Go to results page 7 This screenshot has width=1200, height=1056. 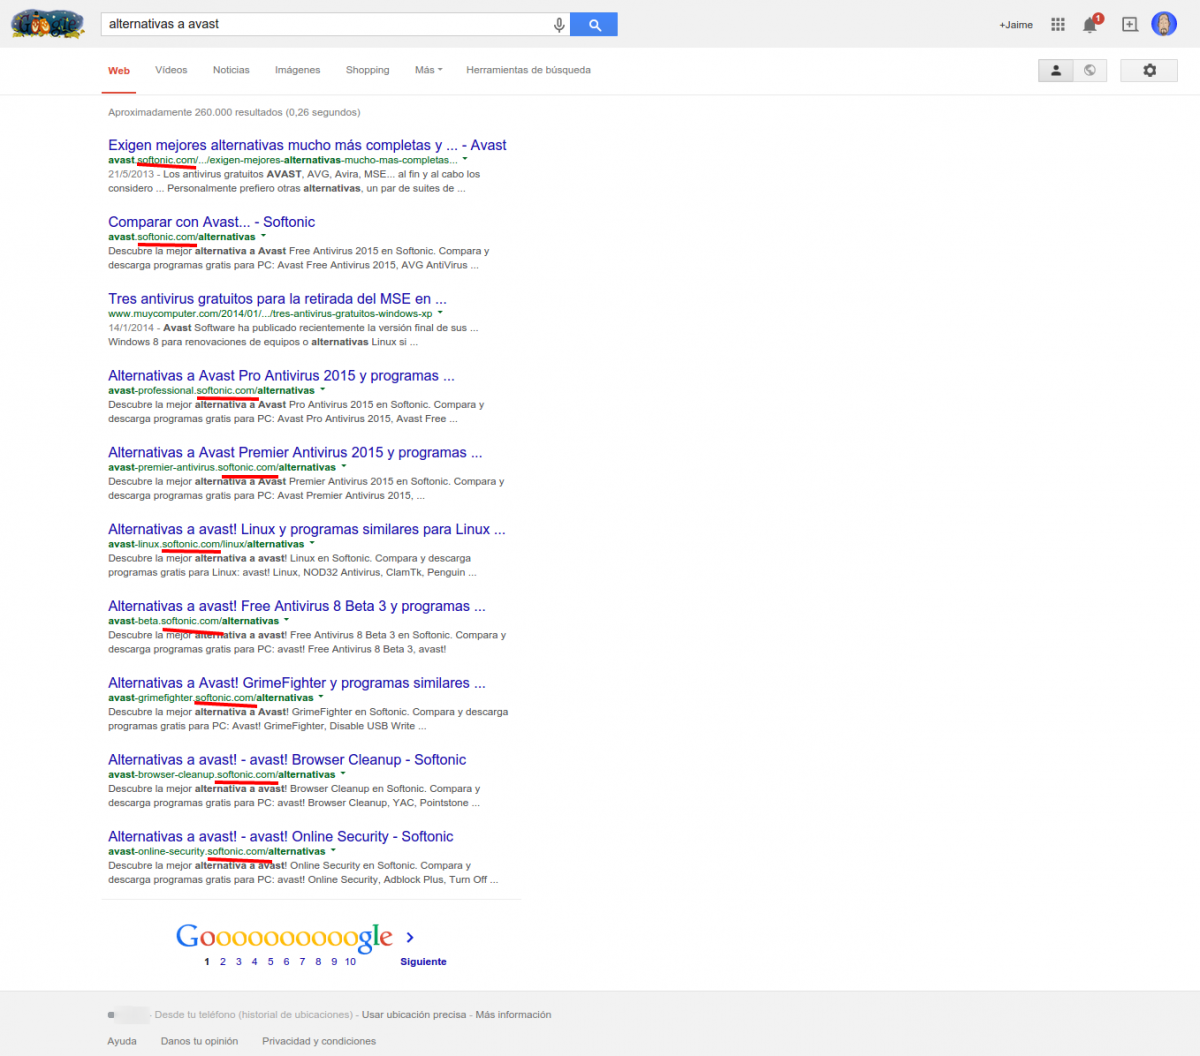point(302,962)
